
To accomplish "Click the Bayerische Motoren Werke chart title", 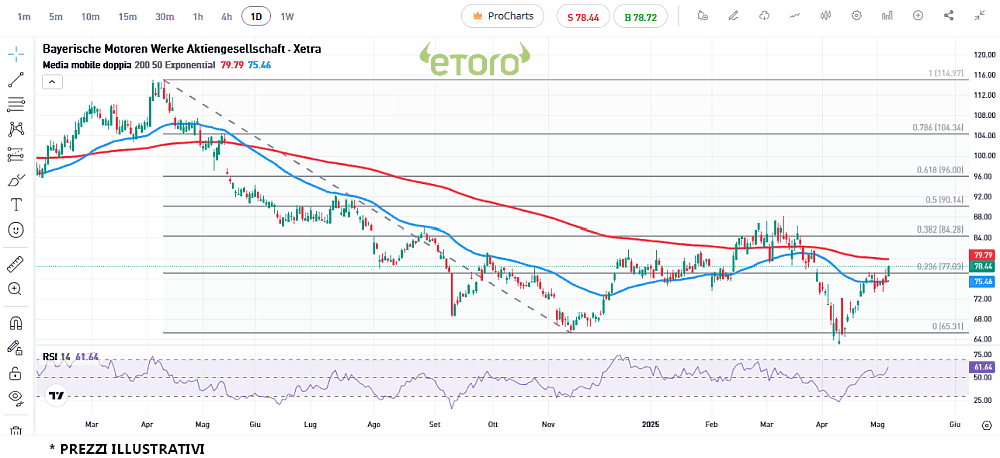I will [182, 48].
